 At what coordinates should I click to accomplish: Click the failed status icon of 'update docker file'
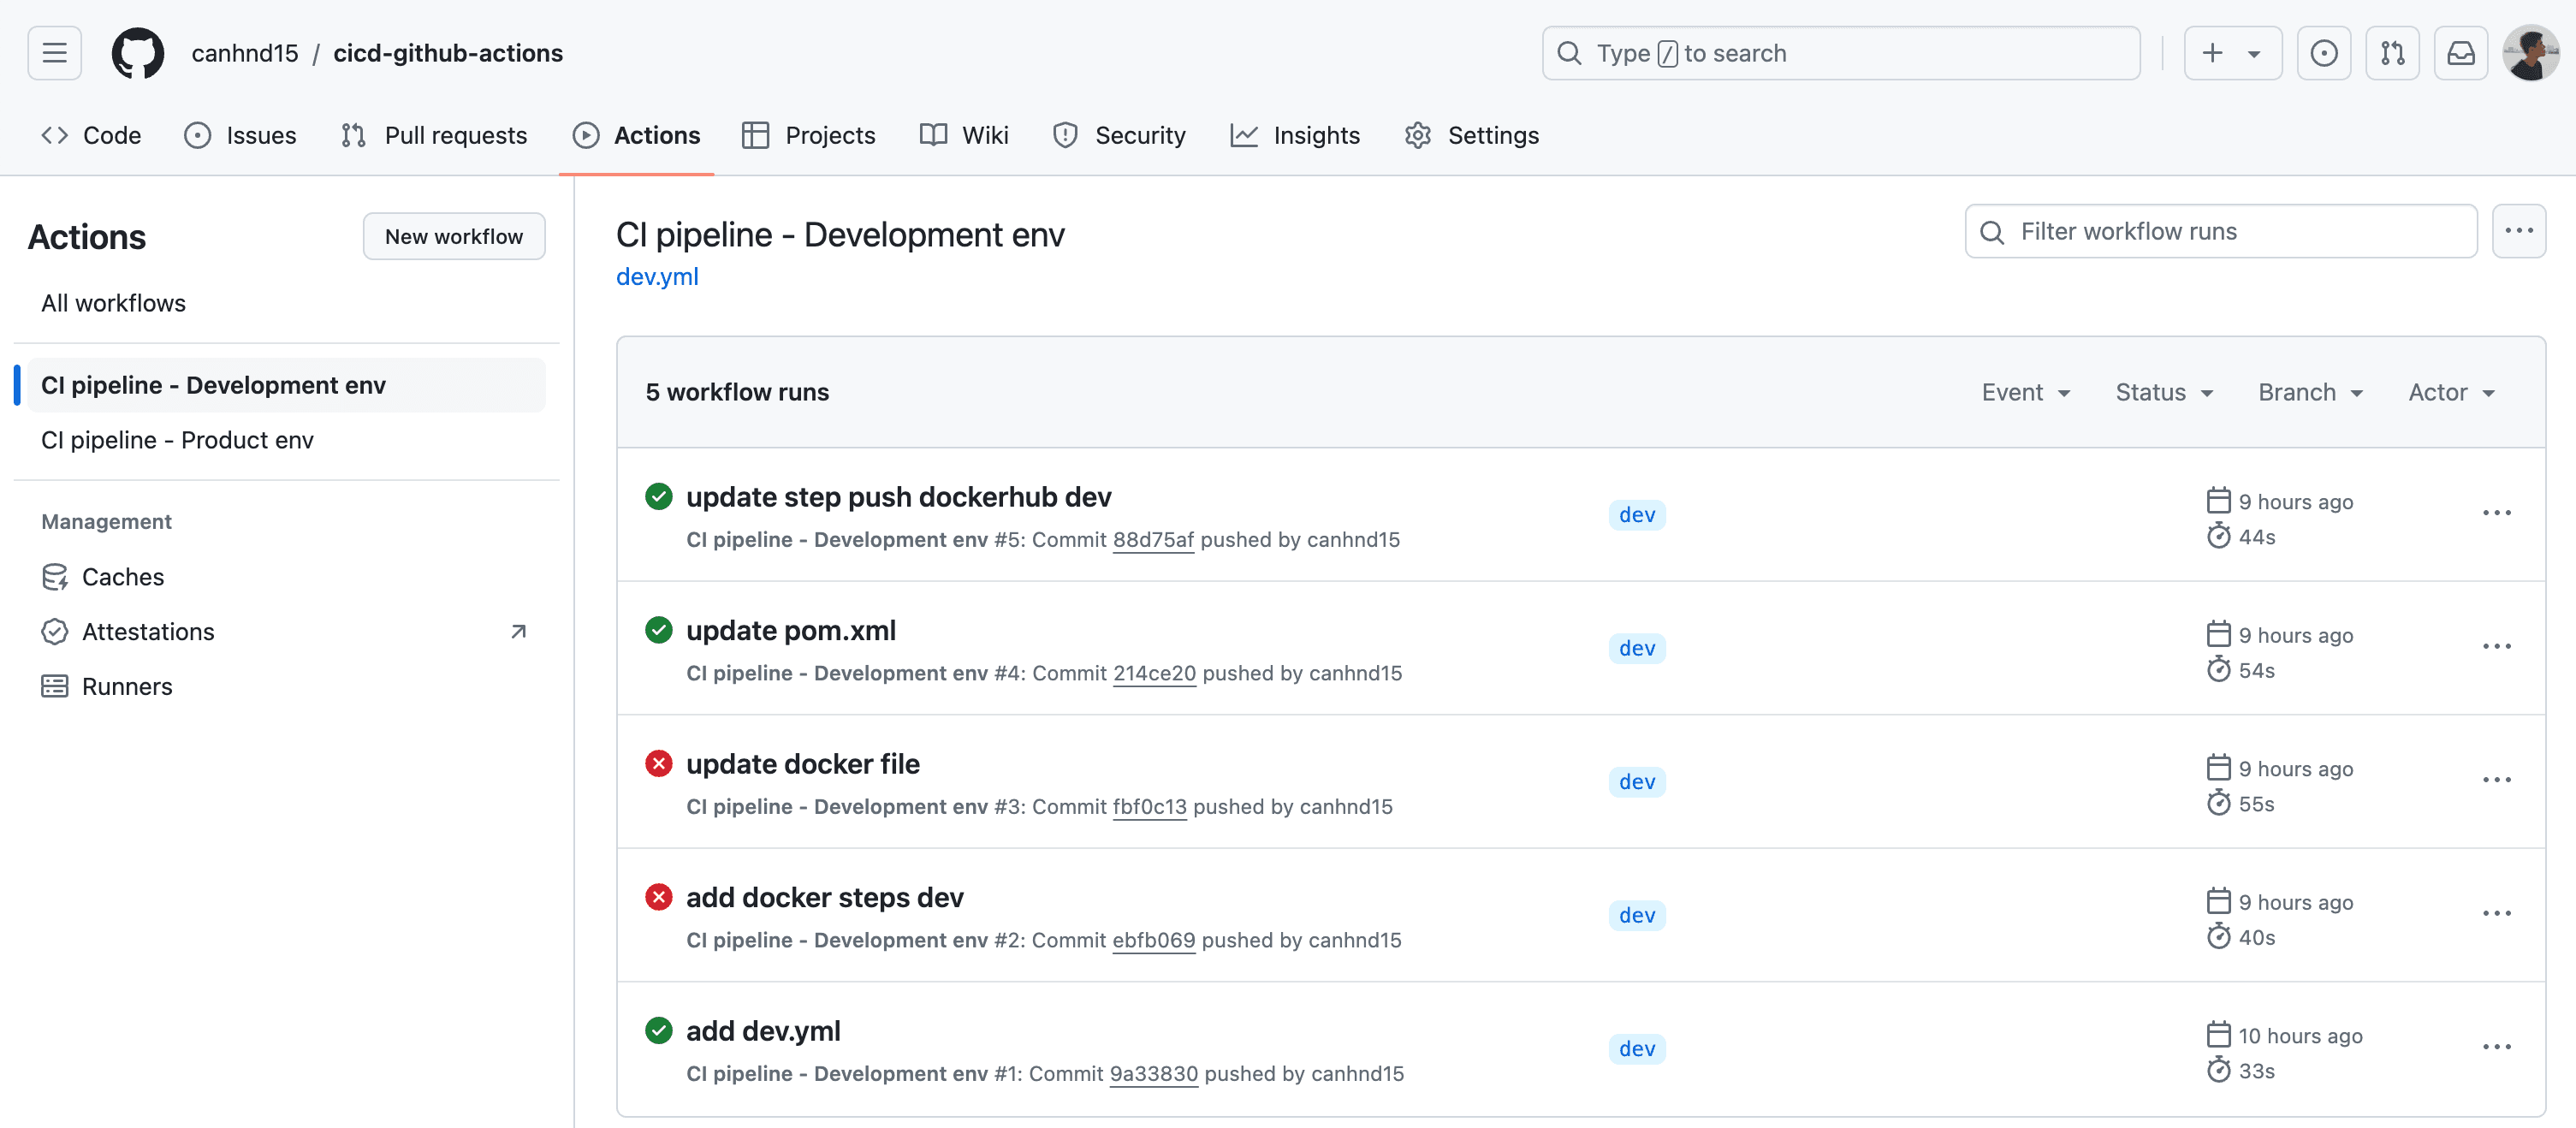(658, 764)
